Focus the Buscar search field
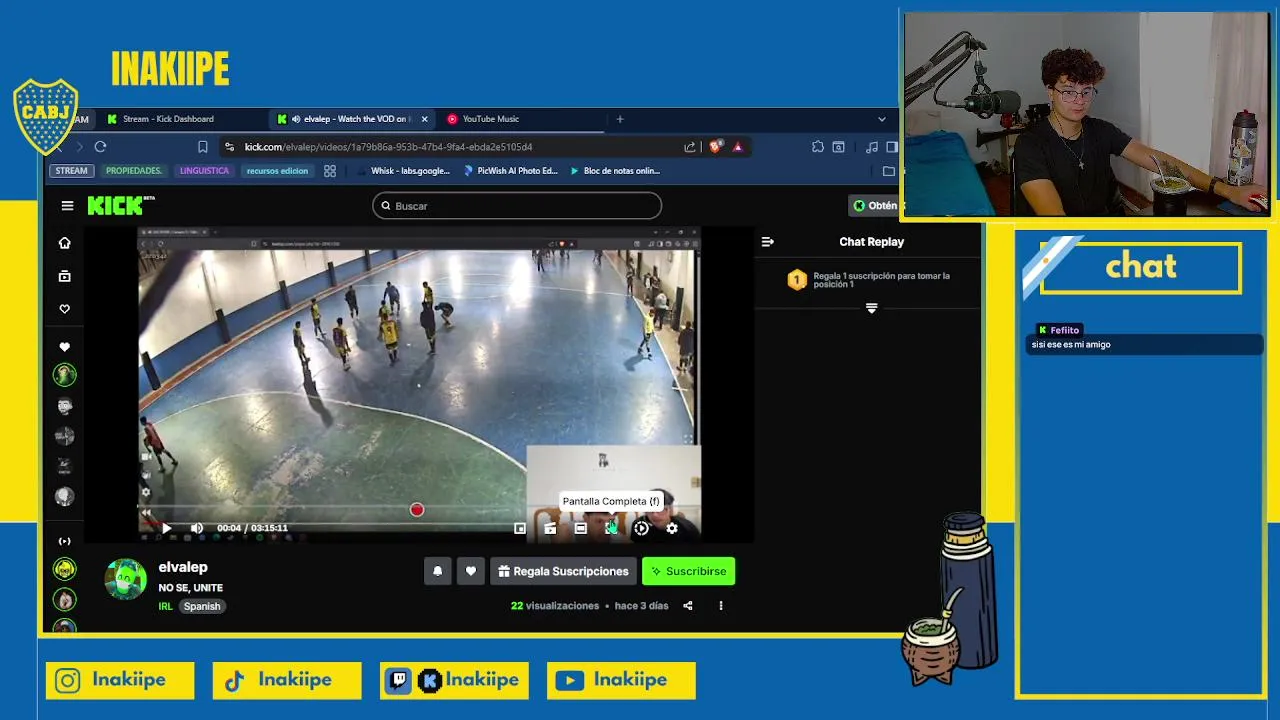 click(x=517, y=206)
